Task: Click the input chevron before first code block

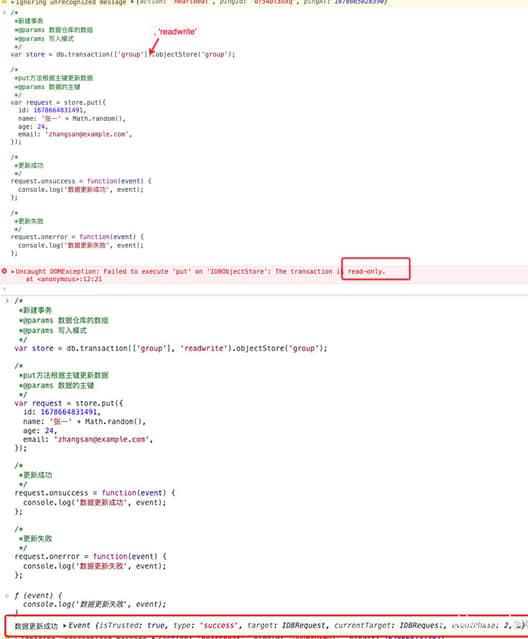Action: (4, 13)
